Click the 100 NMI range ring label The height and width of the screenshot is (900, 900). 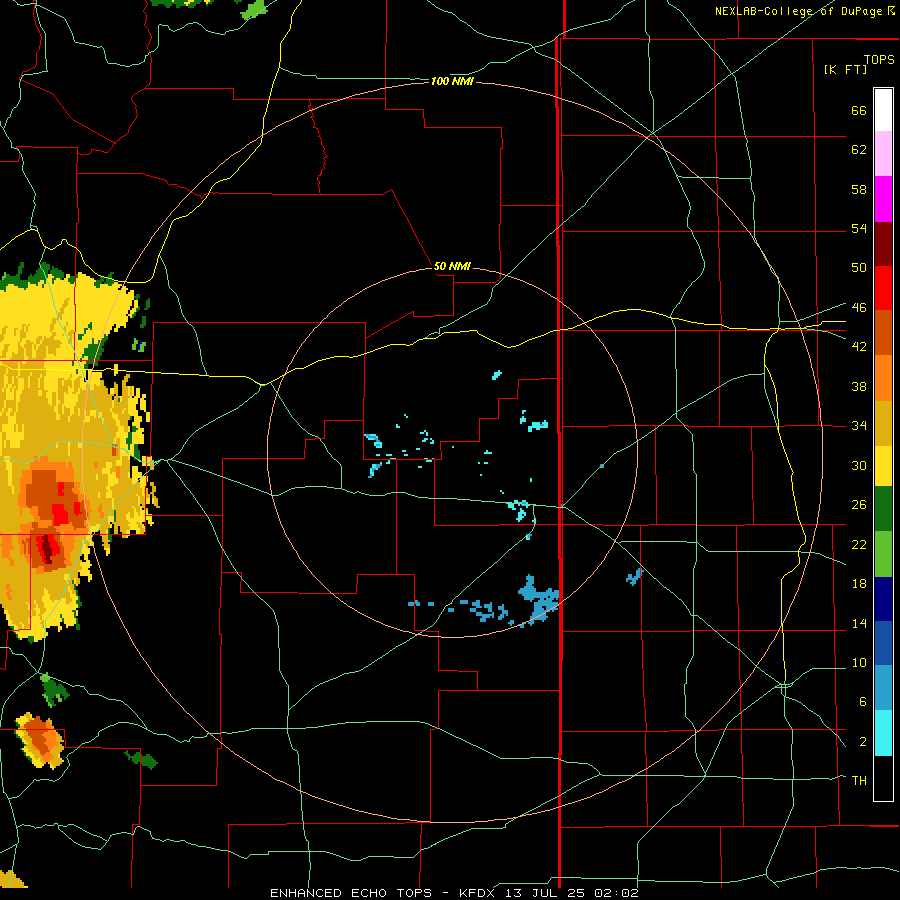click(x=452, y=82)
